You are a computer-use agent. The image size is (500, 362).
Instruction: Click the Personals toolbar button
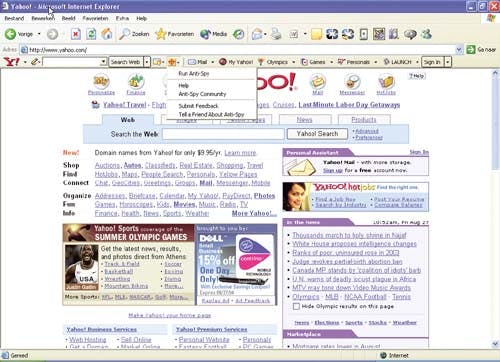[x=354, y=62]
